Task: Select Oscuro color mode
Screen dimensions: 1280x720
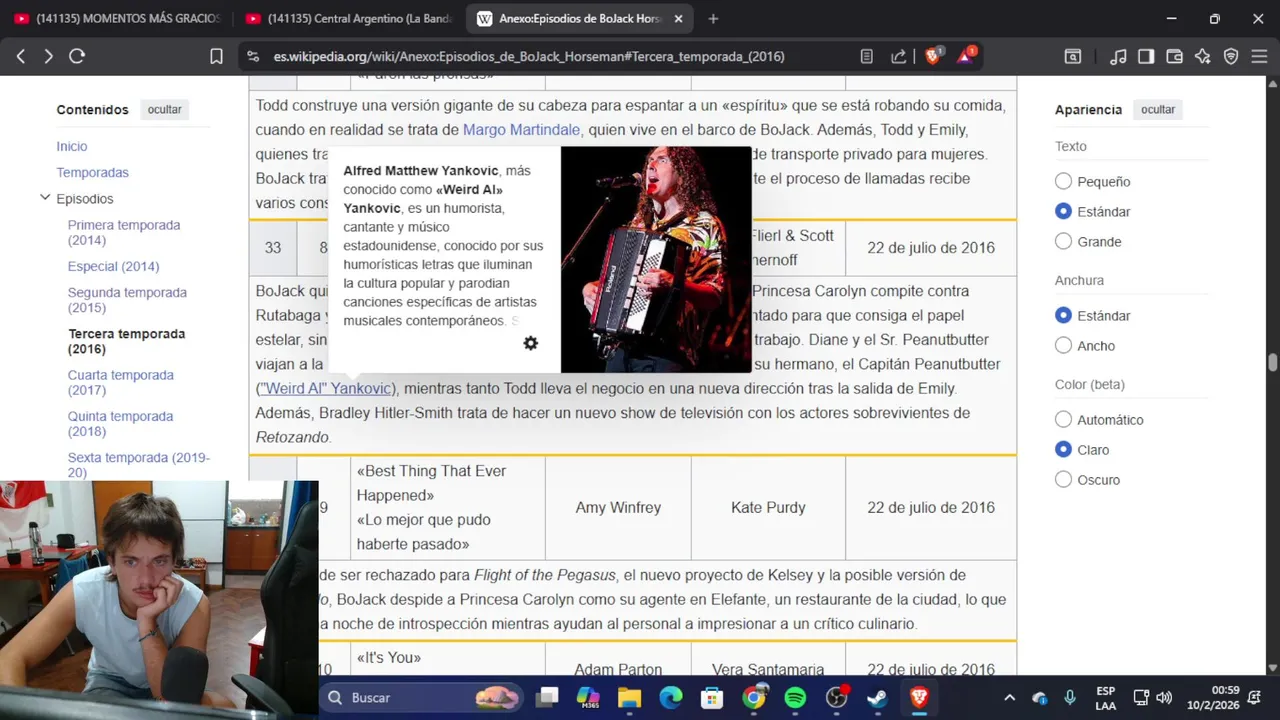Action: point(1063,479)
